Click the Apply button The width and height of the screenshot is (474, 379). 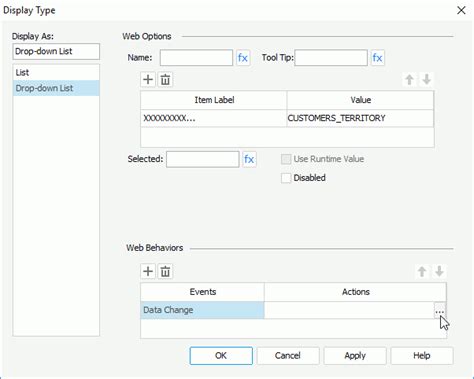tap(355, 356)
